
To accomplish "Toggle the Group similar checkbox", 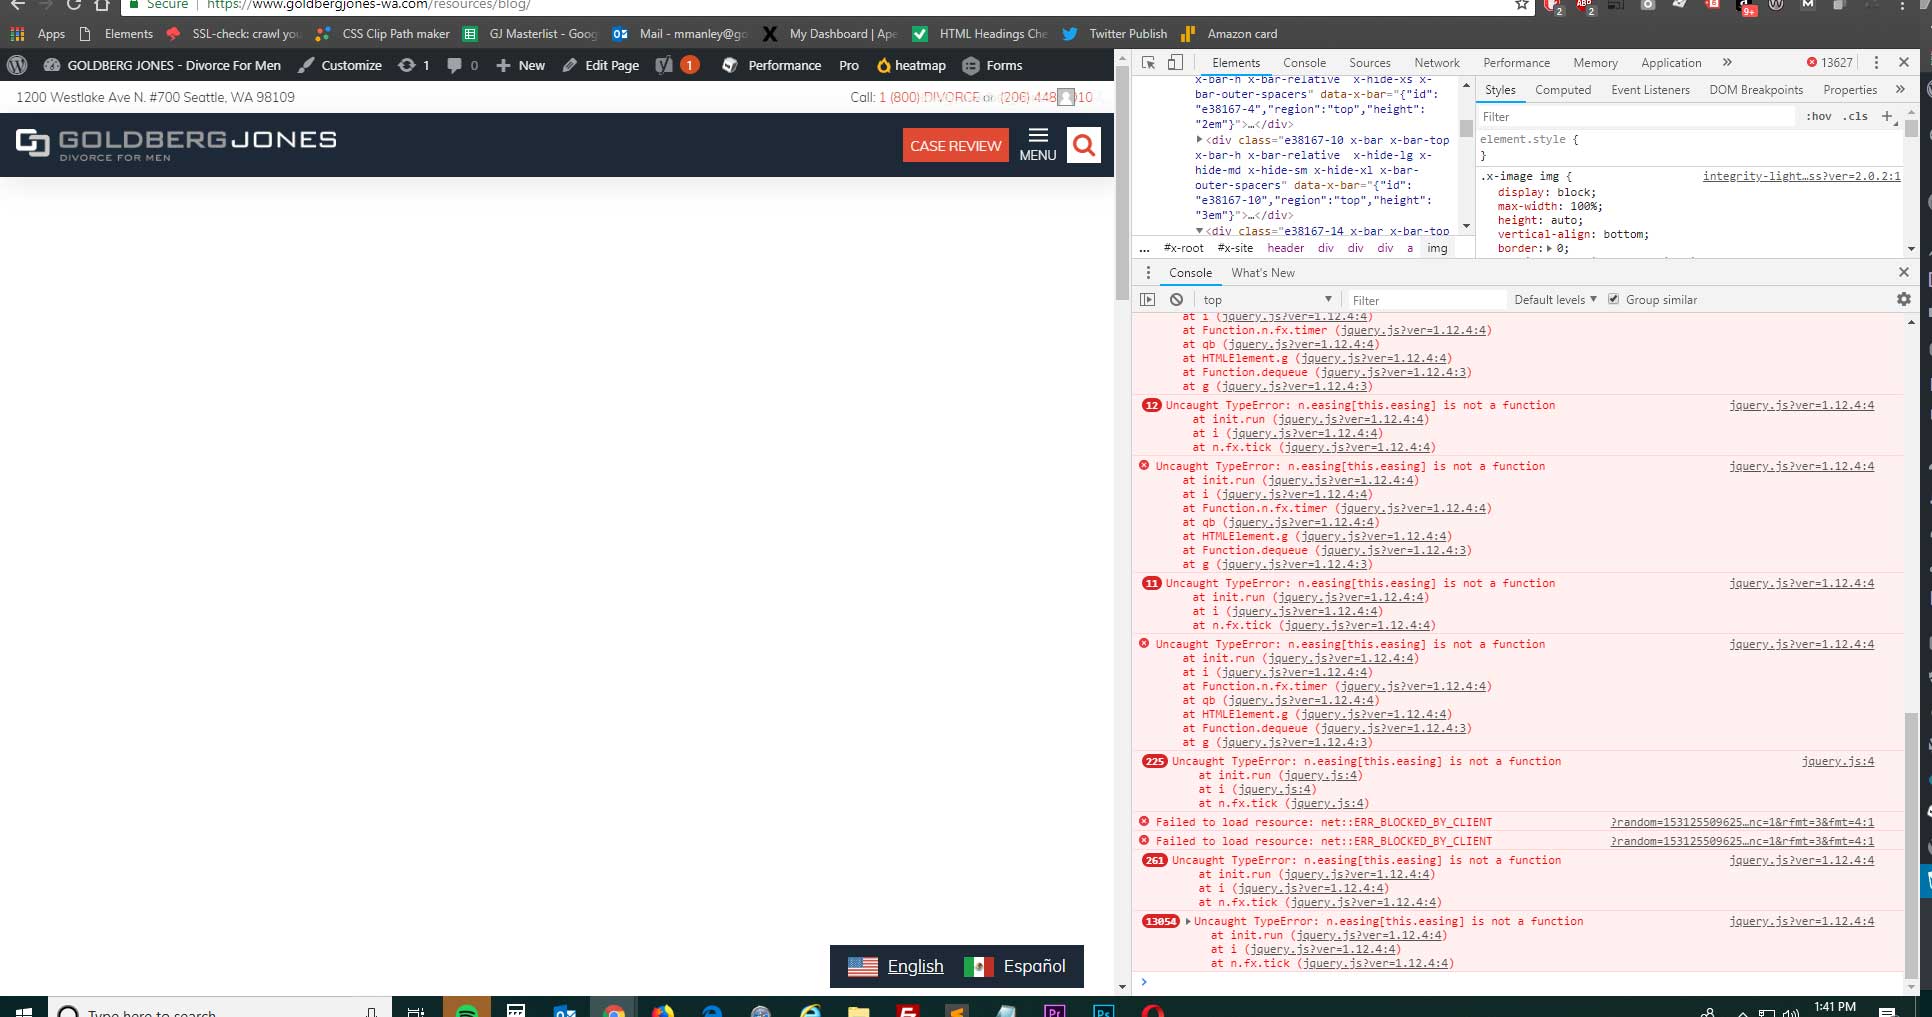I will coord(1613,299).
